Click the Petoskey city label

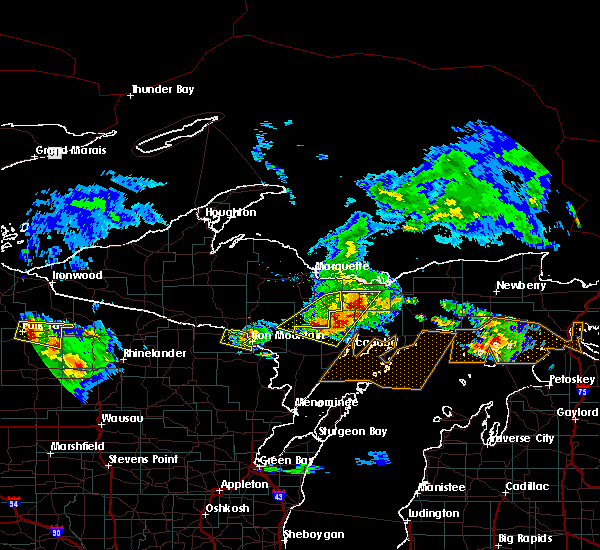tap(572, 379)
